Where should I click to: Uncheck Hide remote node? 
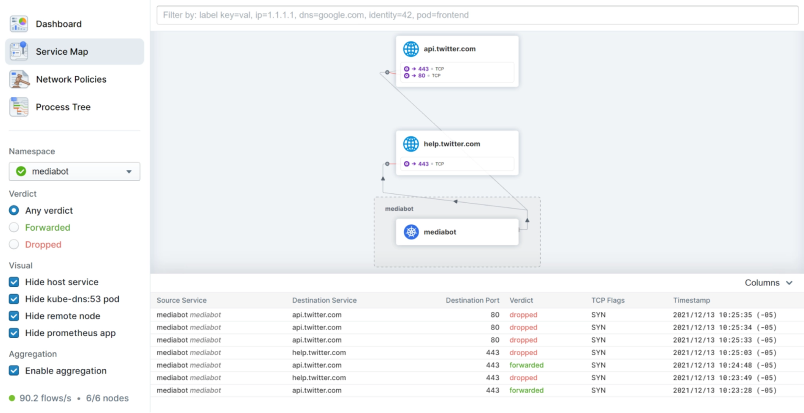[14, 316]
